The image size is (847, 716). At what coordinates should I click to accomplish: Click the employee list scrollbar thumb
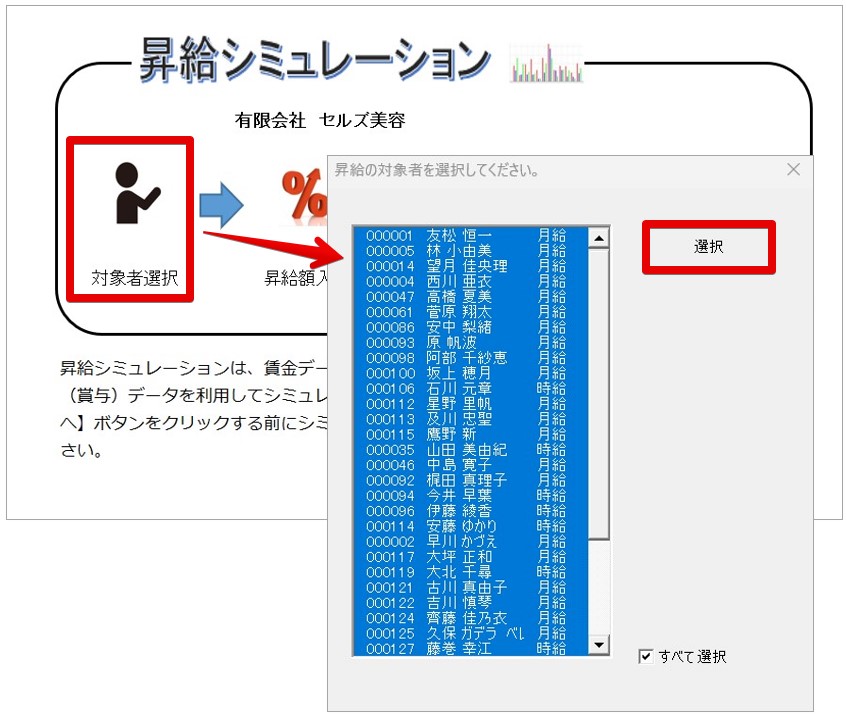[599, 393]
